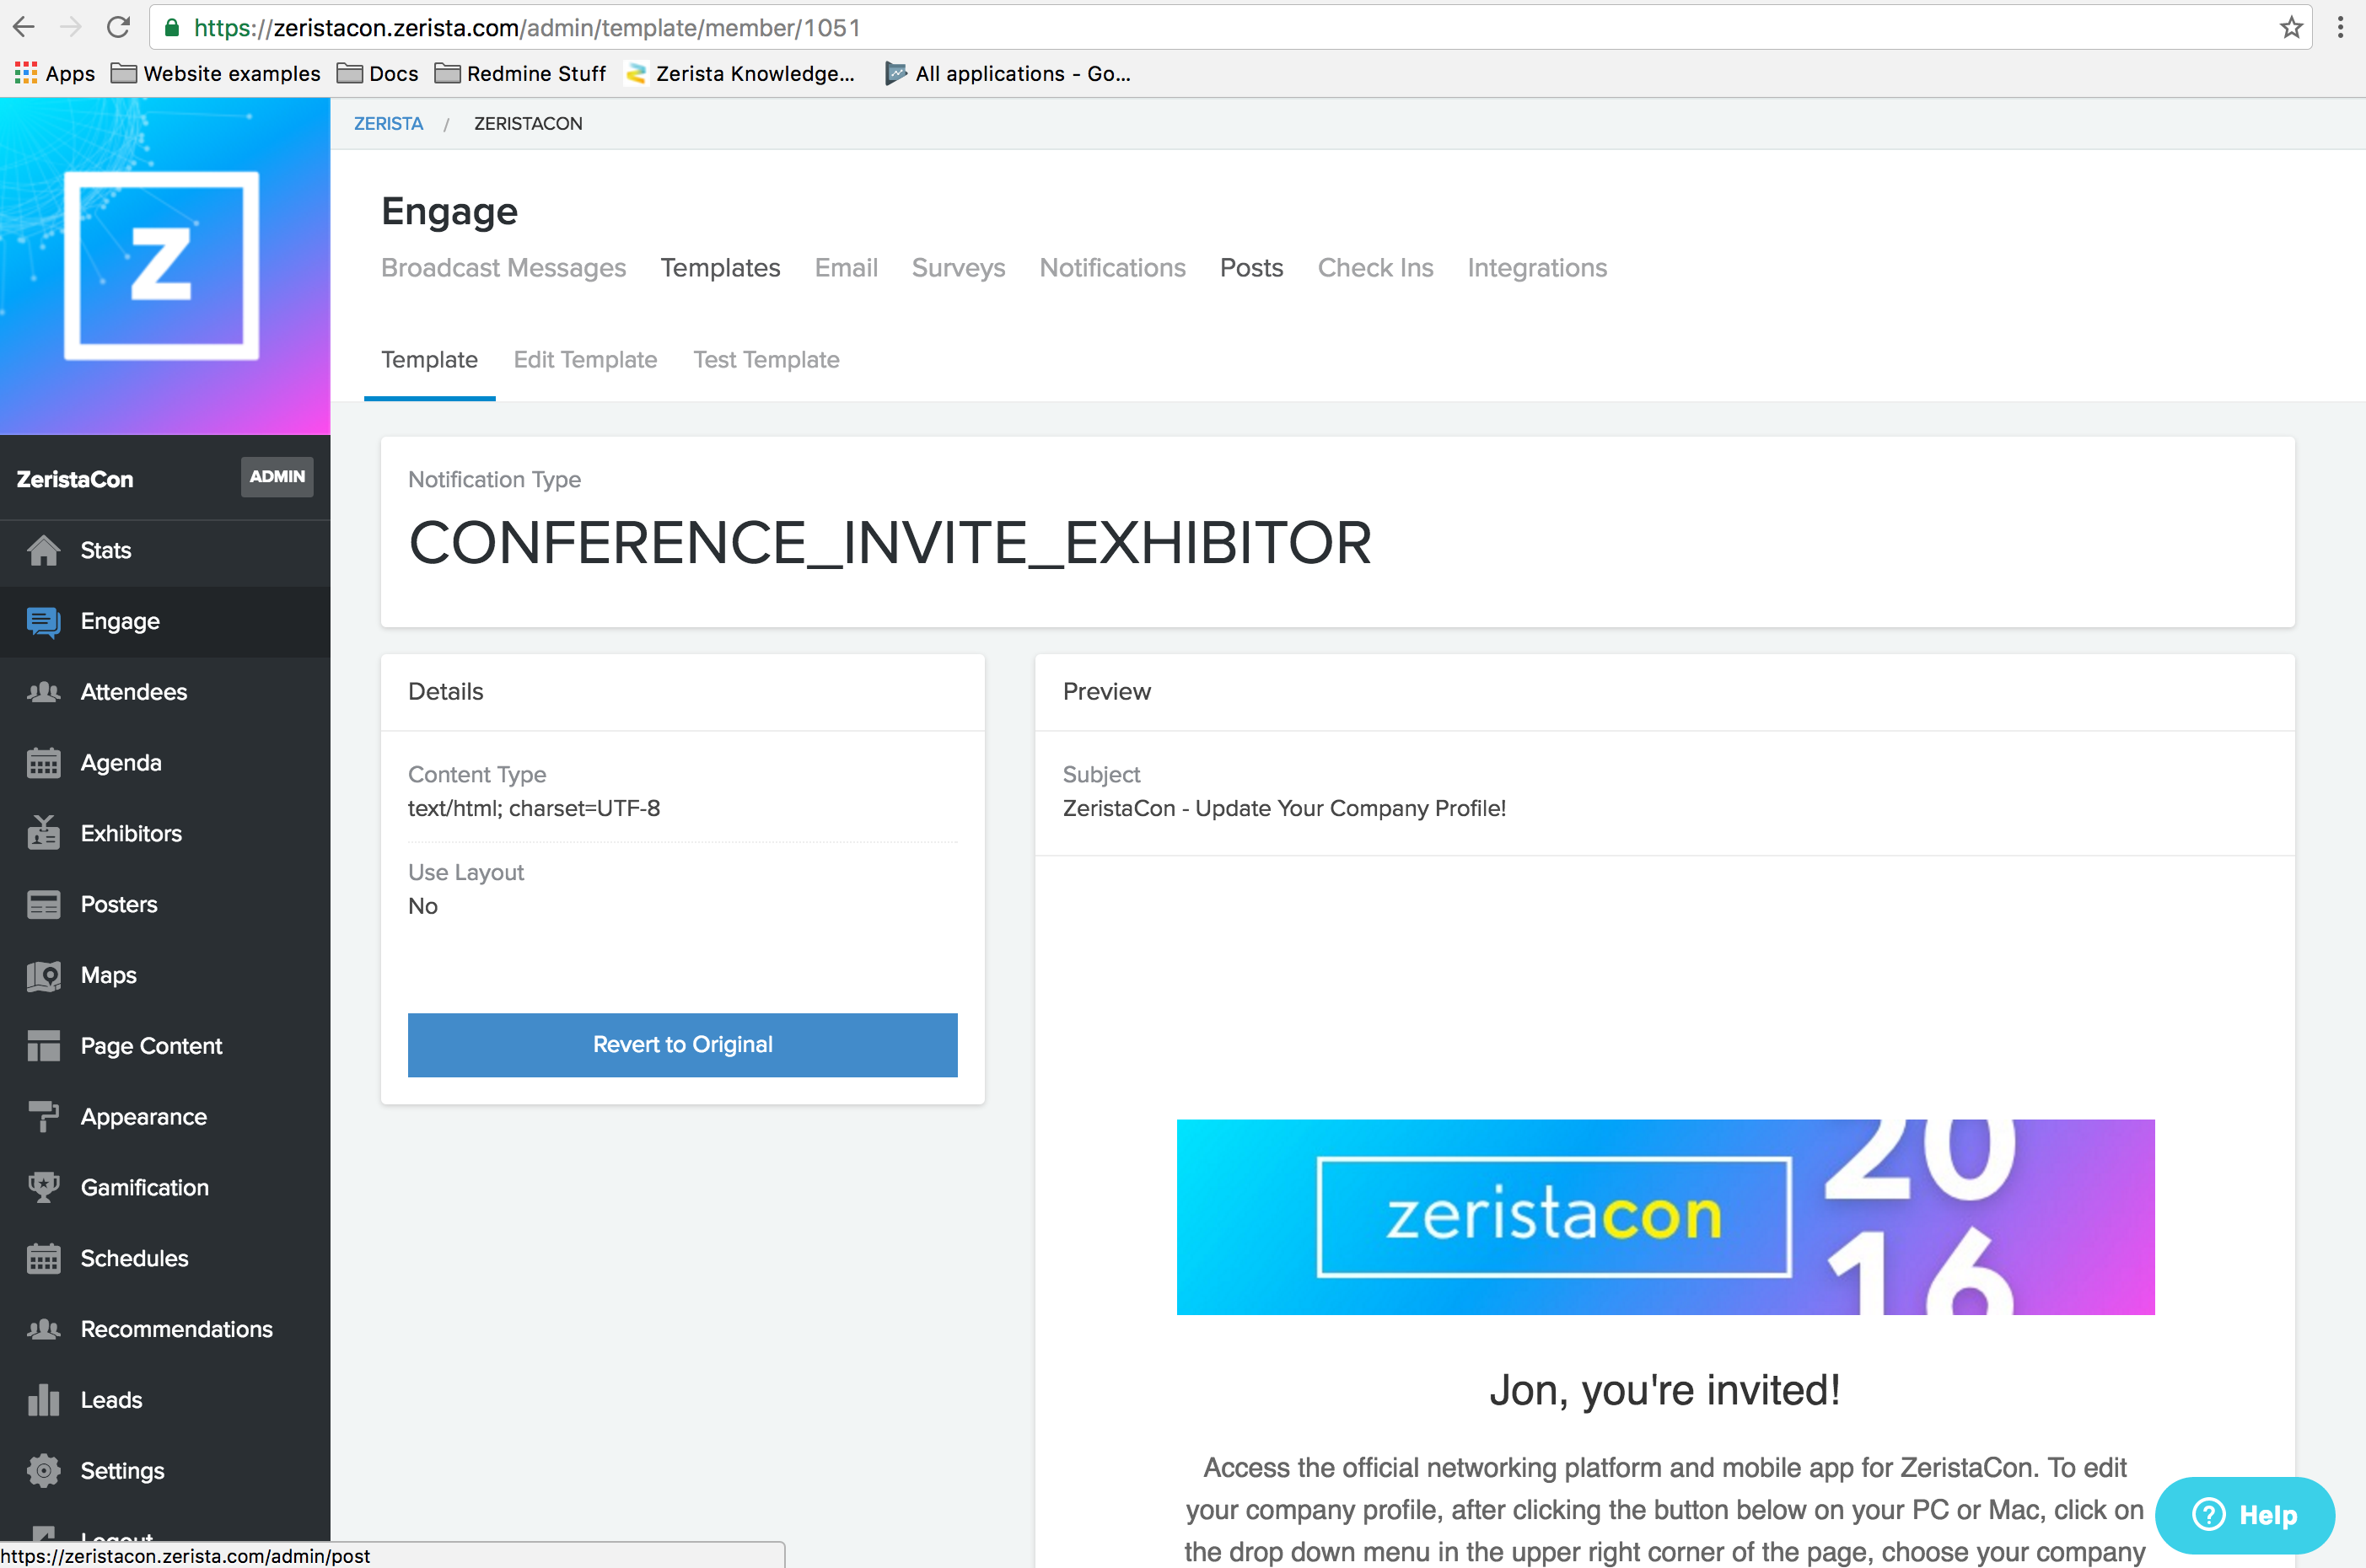Open the Apps grid shortcut
2366x1568 pixels.
[x=54, y=73]
